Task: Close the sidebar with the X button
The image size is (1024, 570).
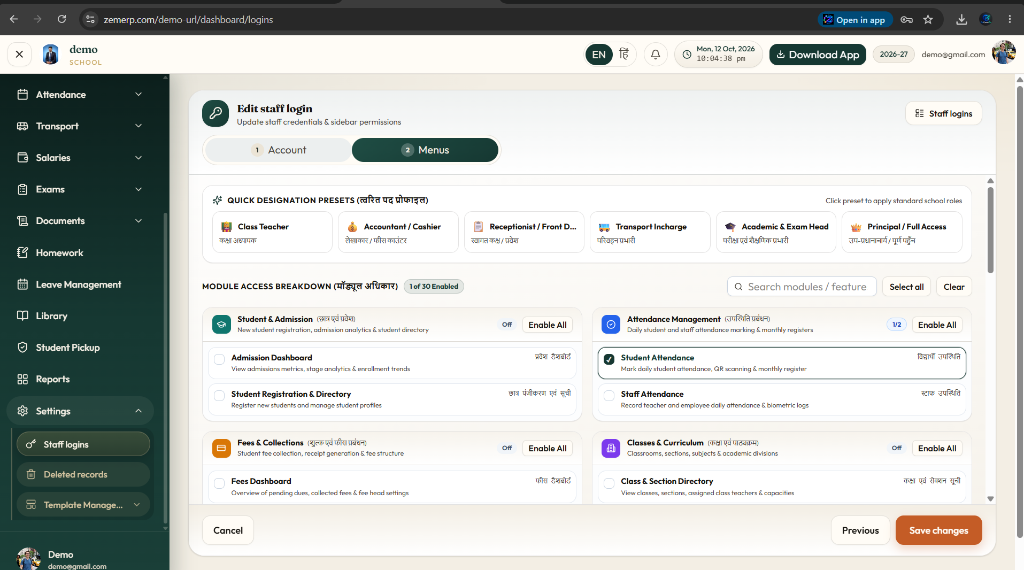Action: click(19, 54)
